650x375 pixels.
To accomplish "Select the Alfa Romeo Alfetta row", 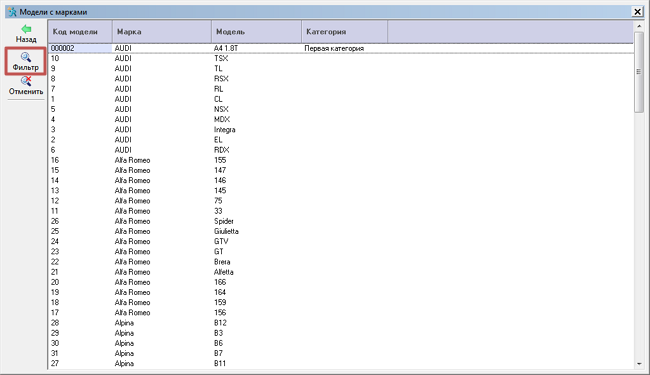I will pos(341,272).
